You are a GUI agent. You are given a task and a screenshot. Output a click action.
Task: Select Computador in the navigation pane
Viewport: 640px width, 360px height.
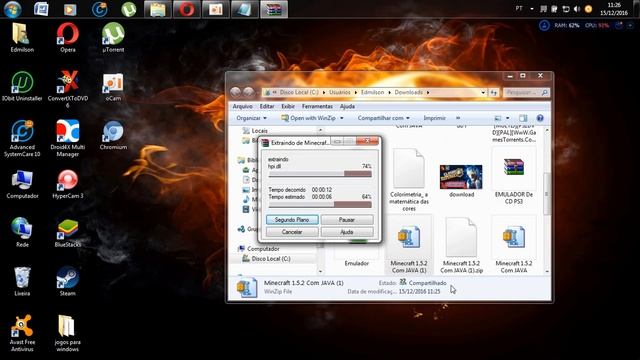(258, 249)
